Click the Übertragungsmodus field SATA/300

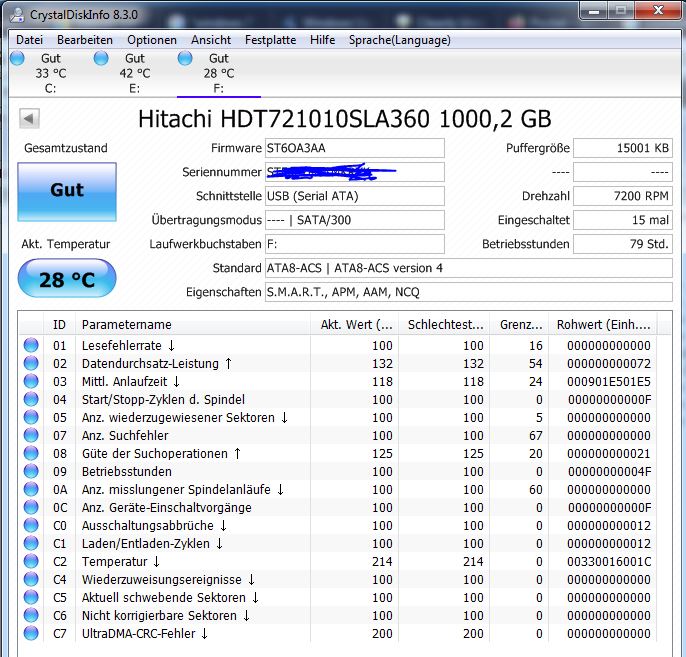(354, 220)
